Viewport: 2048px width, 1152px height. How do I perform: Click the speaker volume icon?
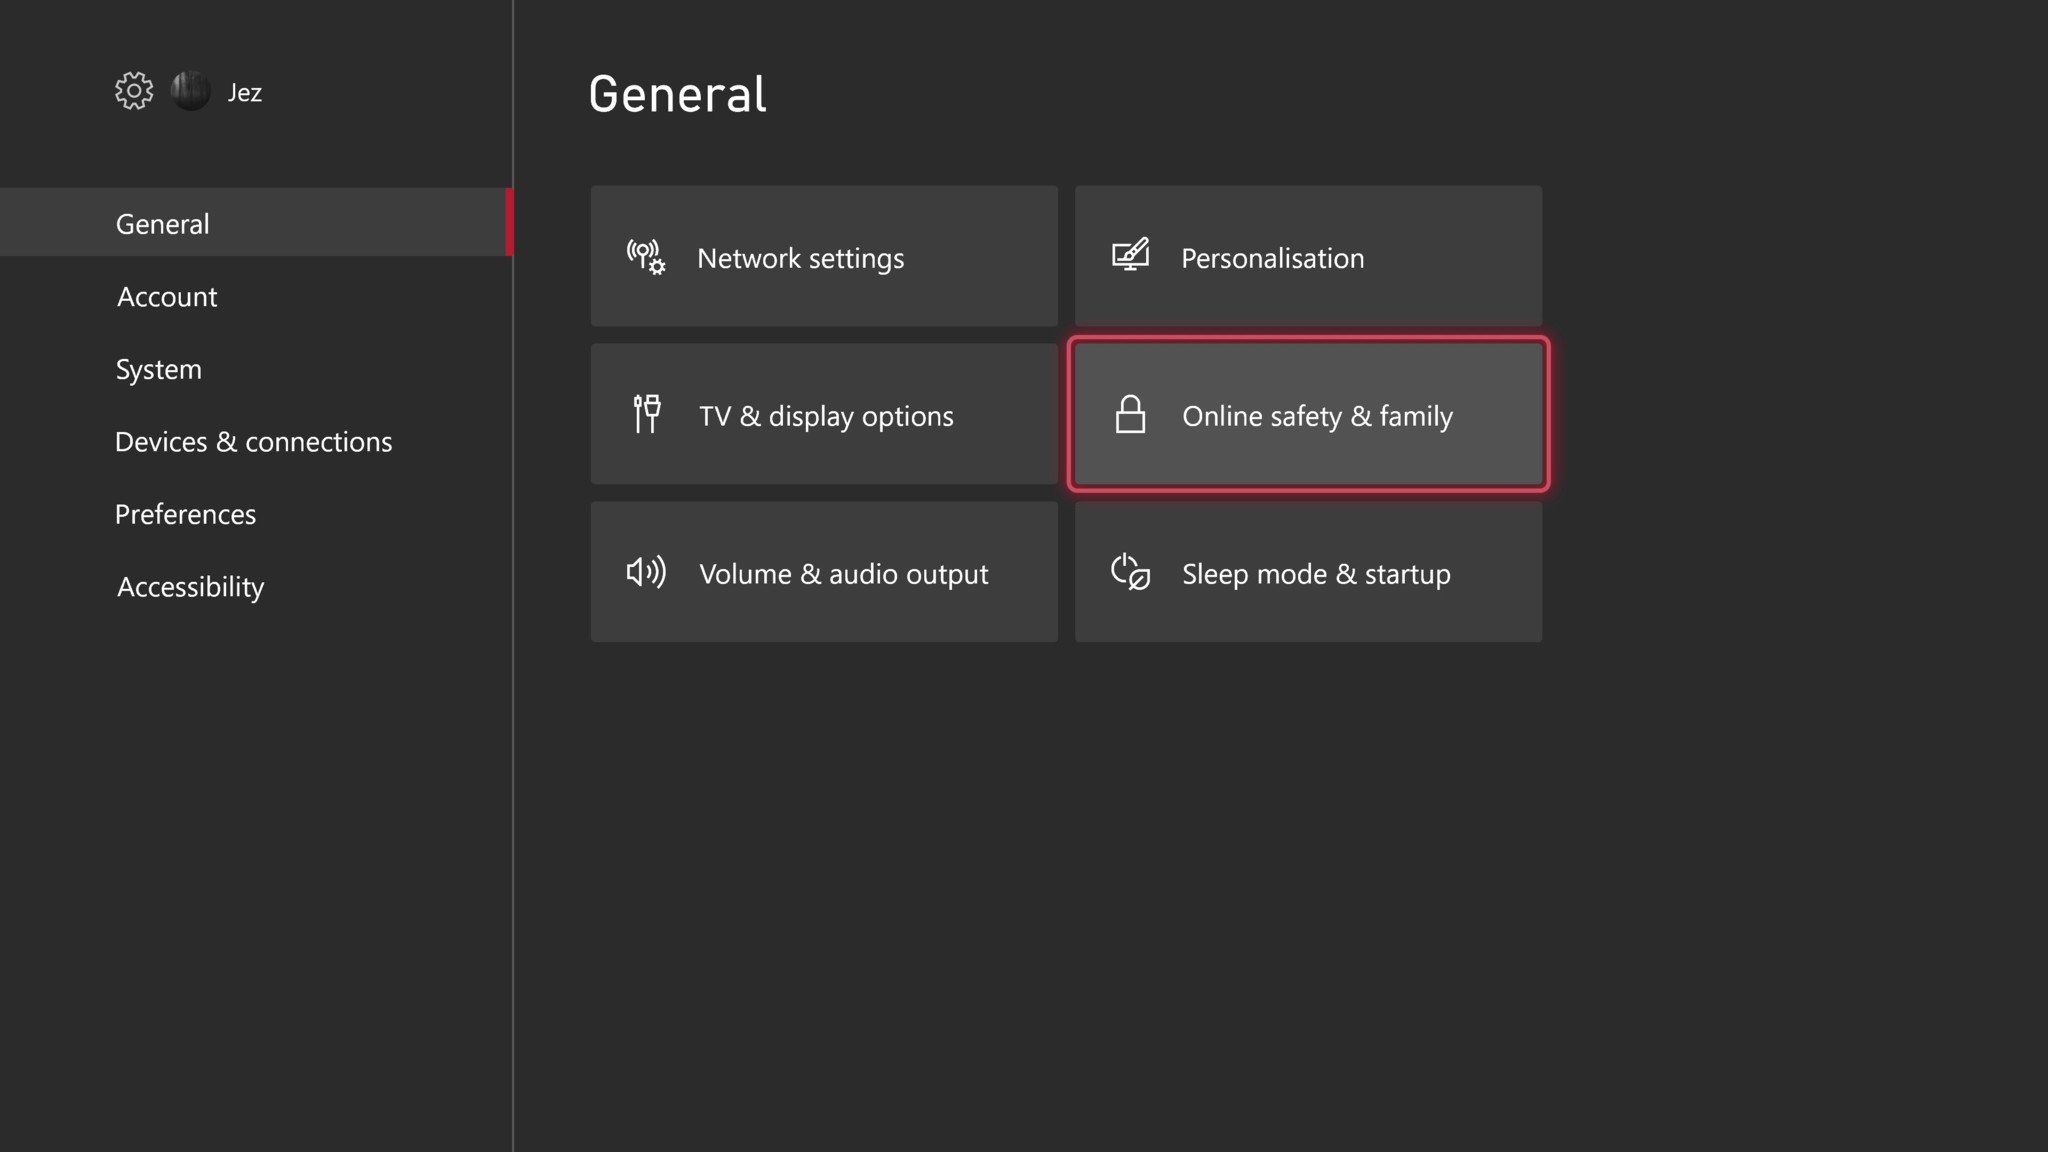tap(645, 572)
